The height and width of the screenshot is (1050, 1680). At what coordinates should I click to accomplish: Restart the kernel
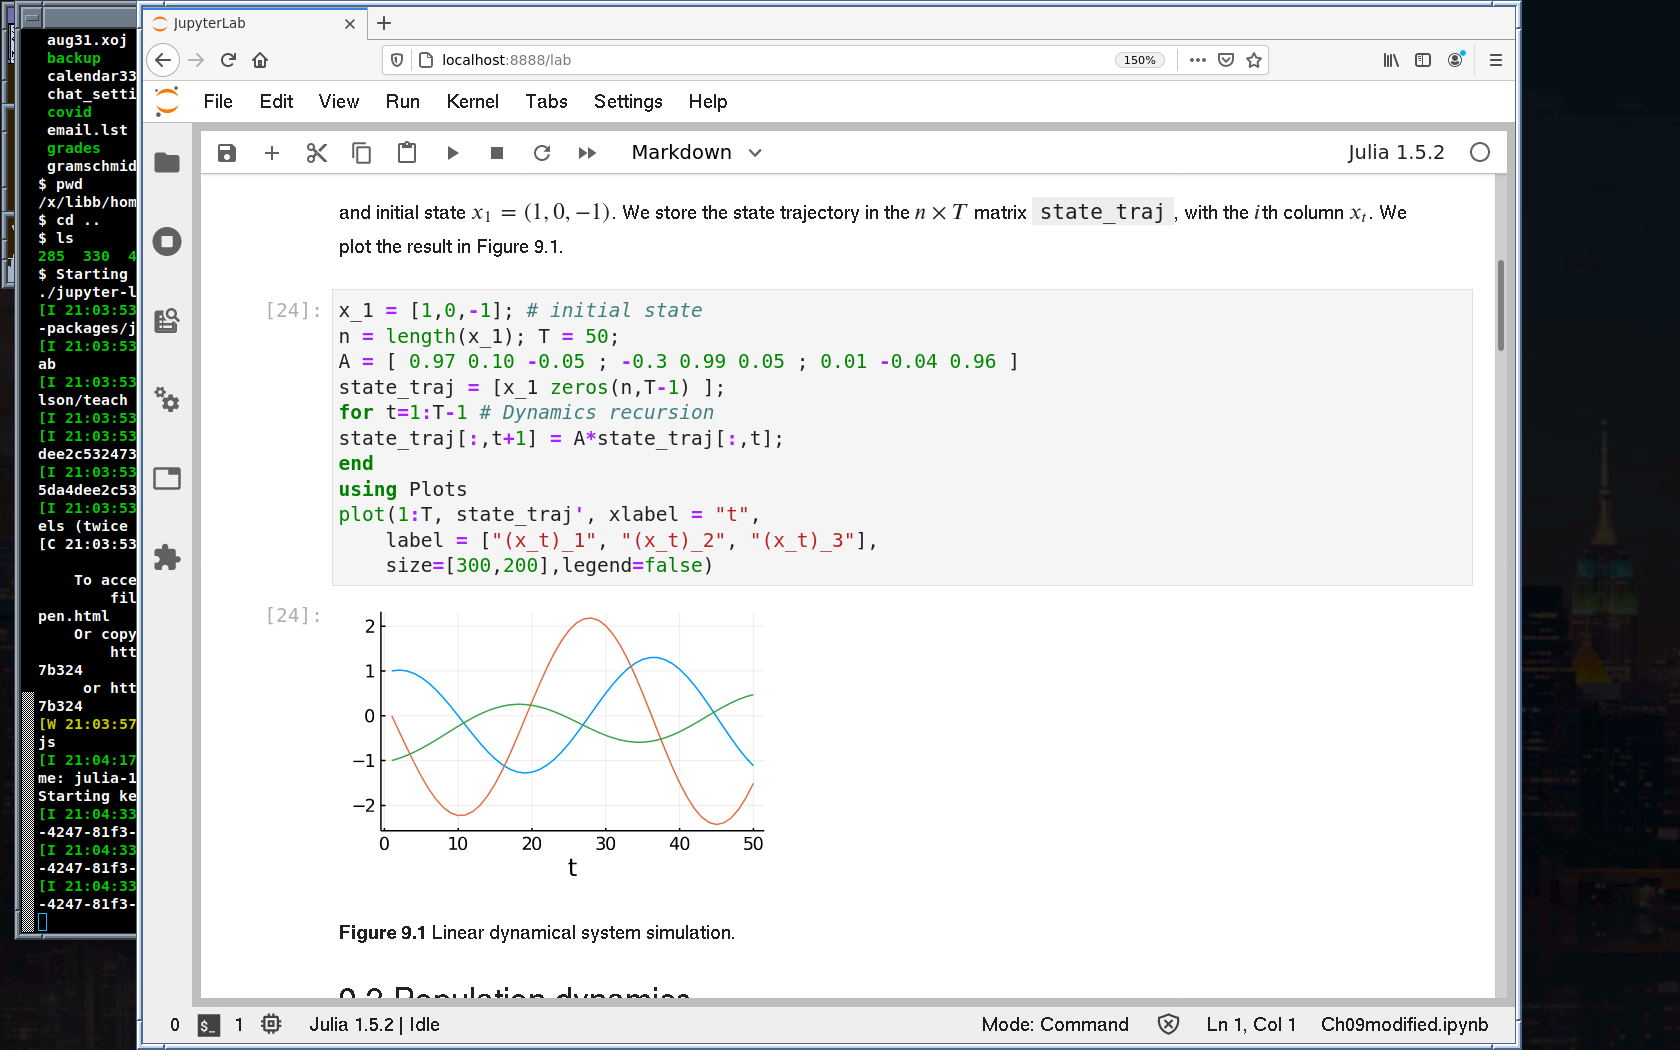click(542, 153)
